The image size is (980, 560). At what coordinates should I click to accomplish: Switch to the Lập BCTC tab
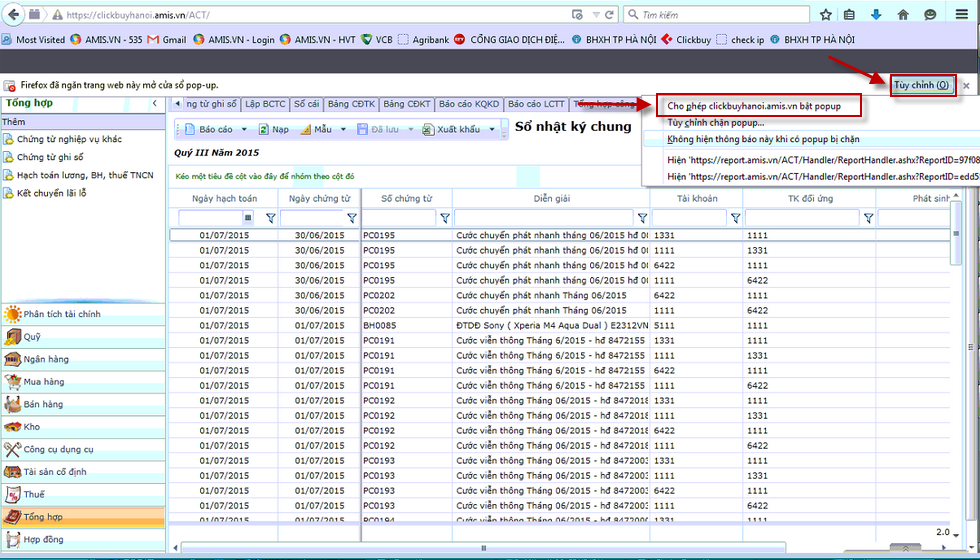265,104
